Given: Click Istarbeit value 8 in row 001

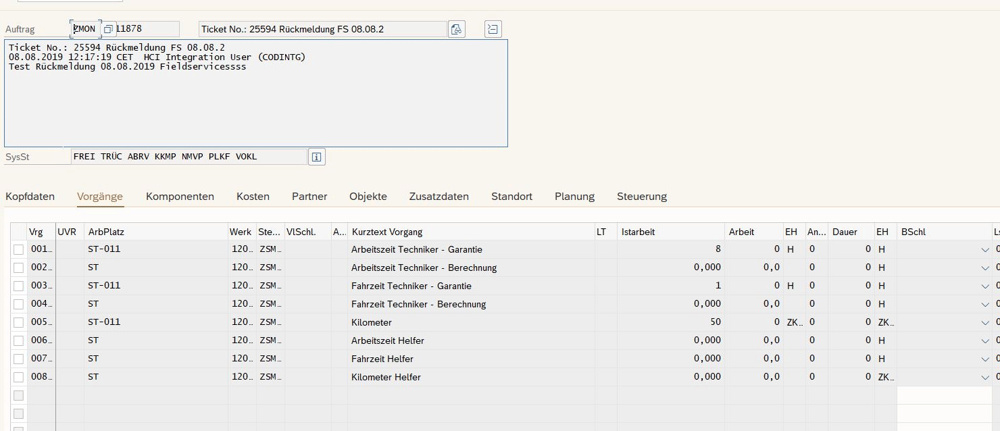Looking at the screenshot, I should point(671,249).
